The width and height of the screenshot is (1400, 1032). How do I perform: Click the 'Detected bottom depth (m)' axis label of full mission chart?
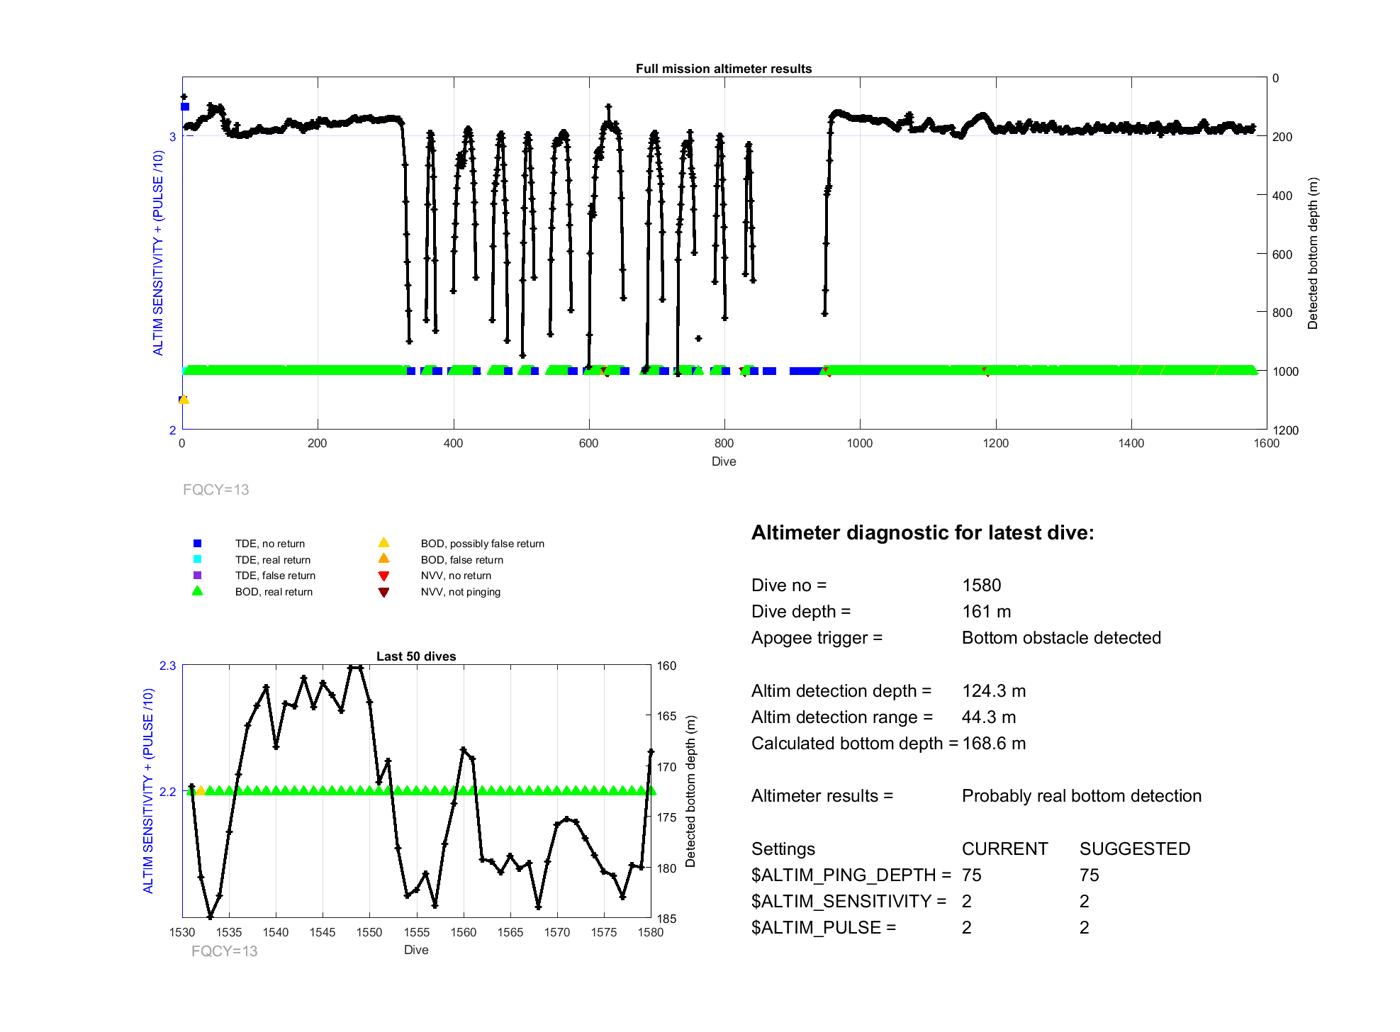click(x=1313, y=254)
